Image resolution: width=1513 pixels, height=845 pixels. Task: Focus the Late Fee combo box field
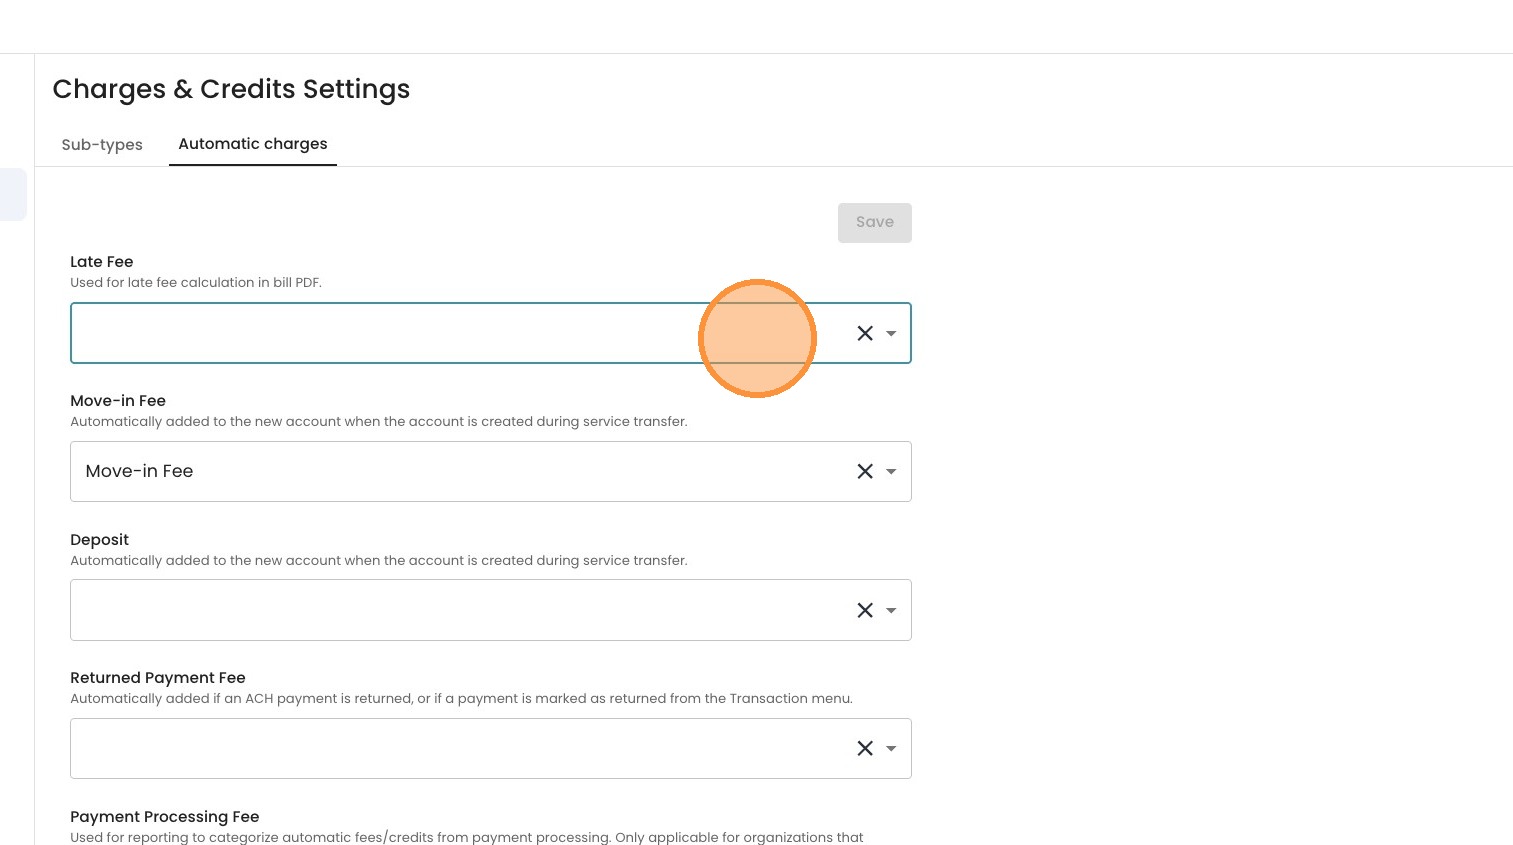pyautogui.click(x=380, y=333)
